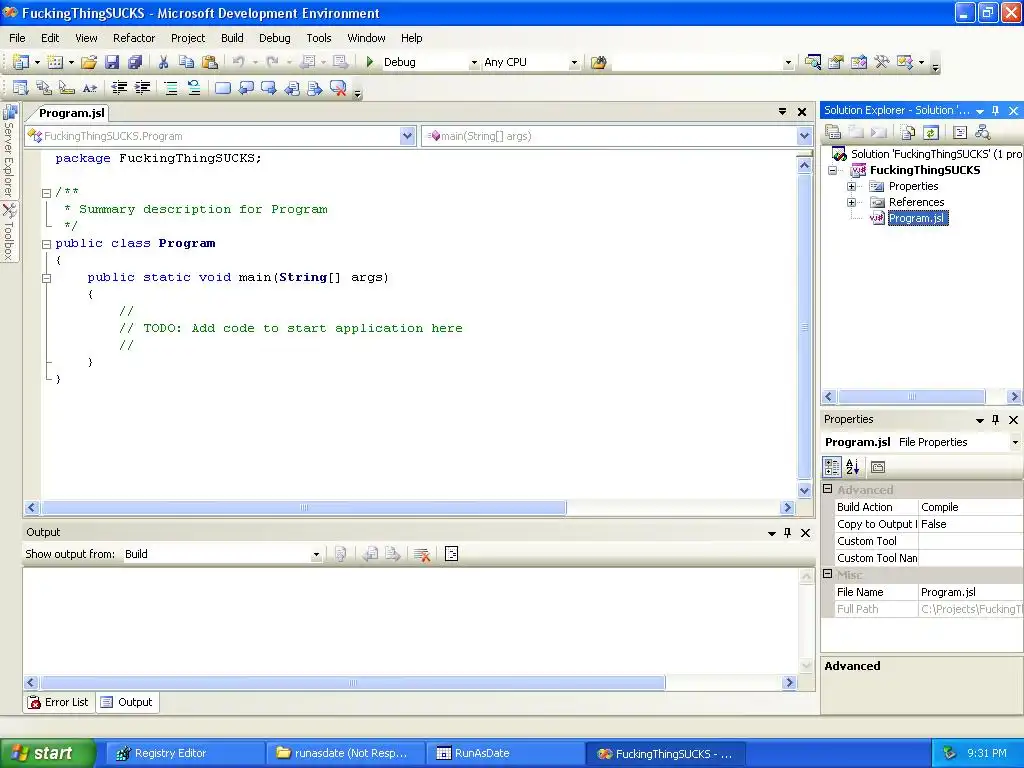Viewport: 1024px width, 768px height.
Task: Open the Debug configuration dropdown
Action: coord(474,63)
